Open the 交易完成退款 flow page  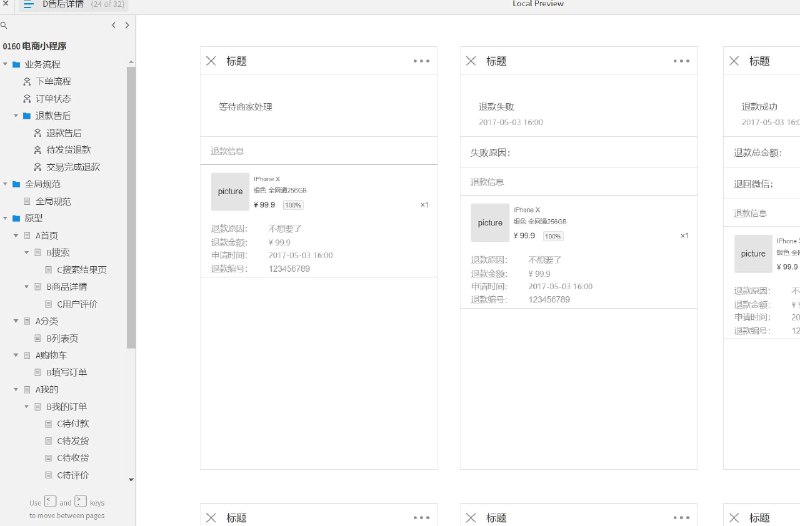73,167
